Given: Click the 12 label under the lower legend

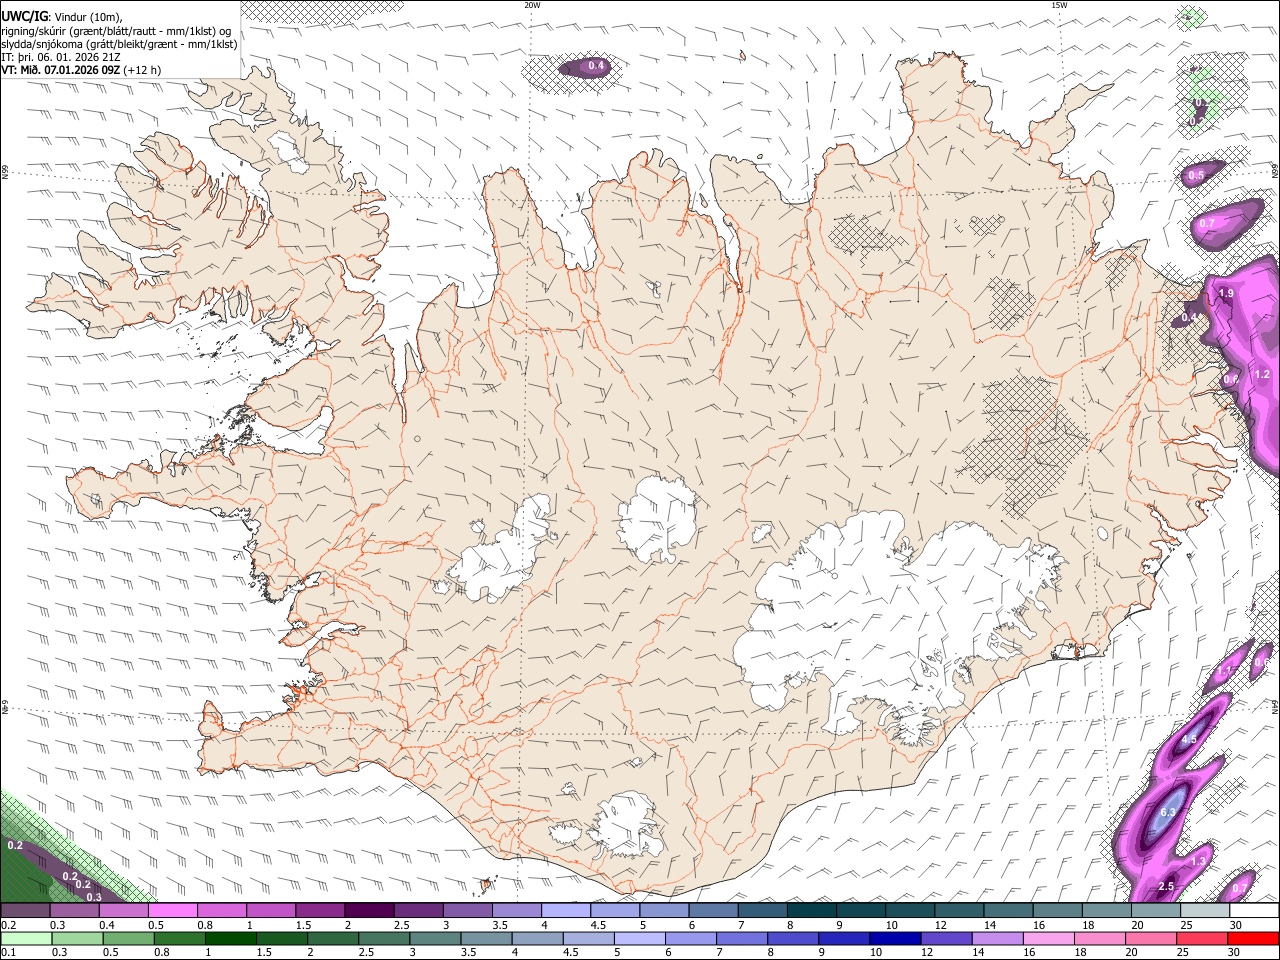Looking at the screenshot, I should coord(928,953).
